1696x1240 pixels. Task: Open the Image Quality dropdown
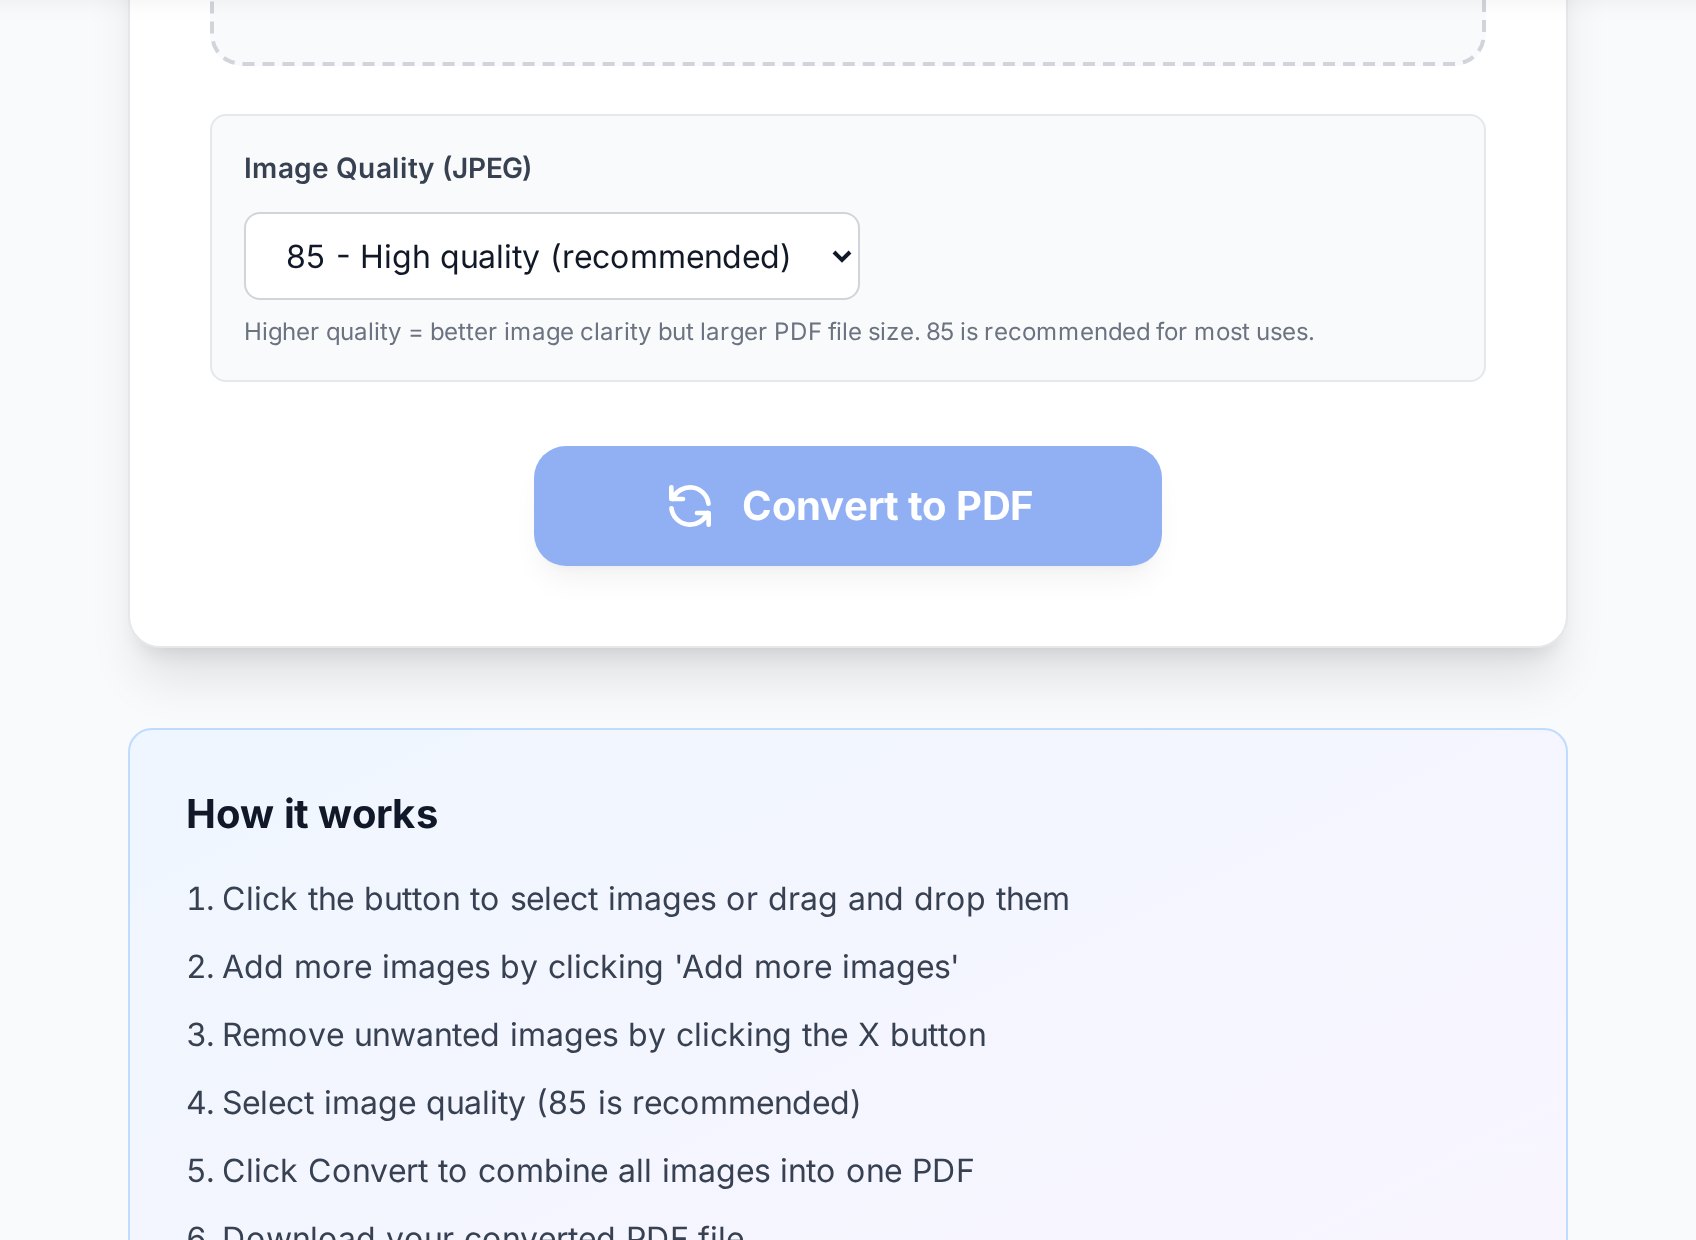click(552, 256)
